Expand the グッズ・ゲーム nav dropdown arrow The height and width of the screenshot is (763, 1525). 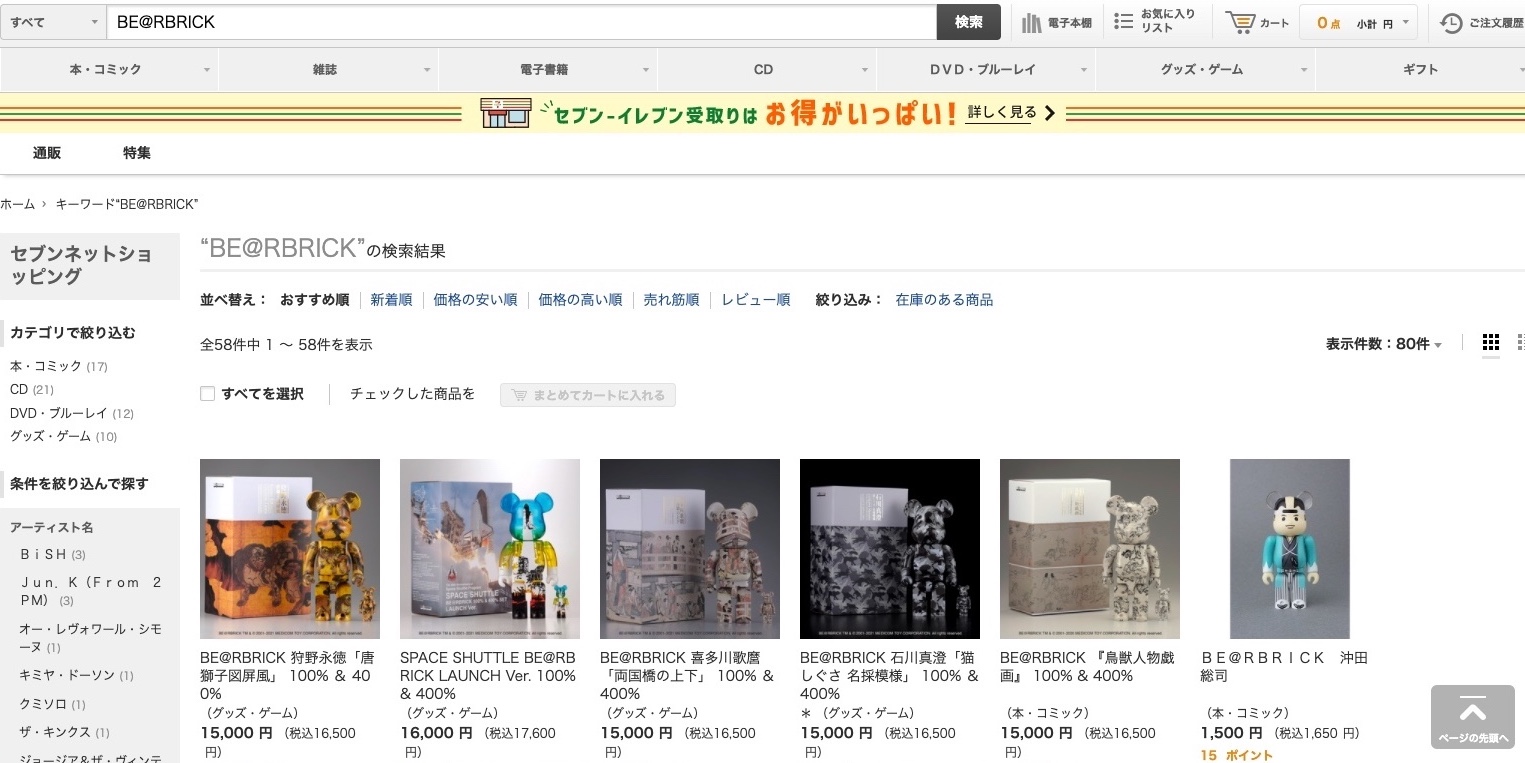point(1304,70)
